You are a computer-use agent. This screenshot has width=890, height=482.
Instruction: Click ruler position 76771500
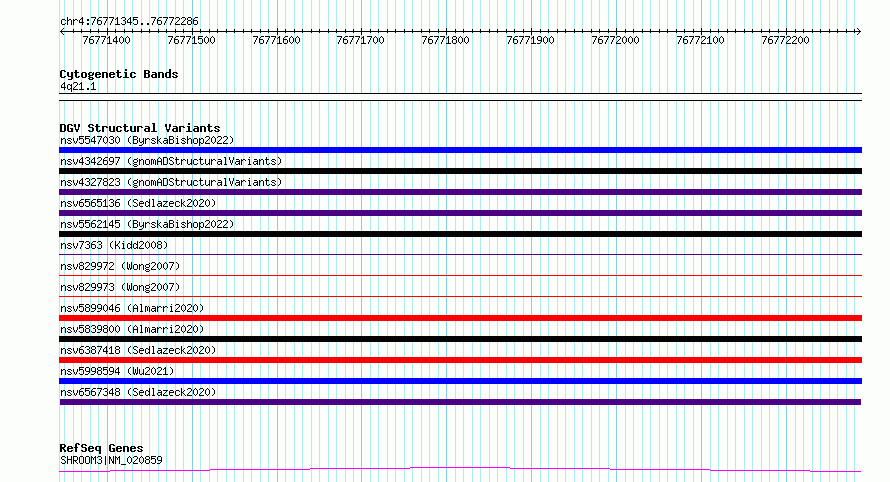click(191, 40)
